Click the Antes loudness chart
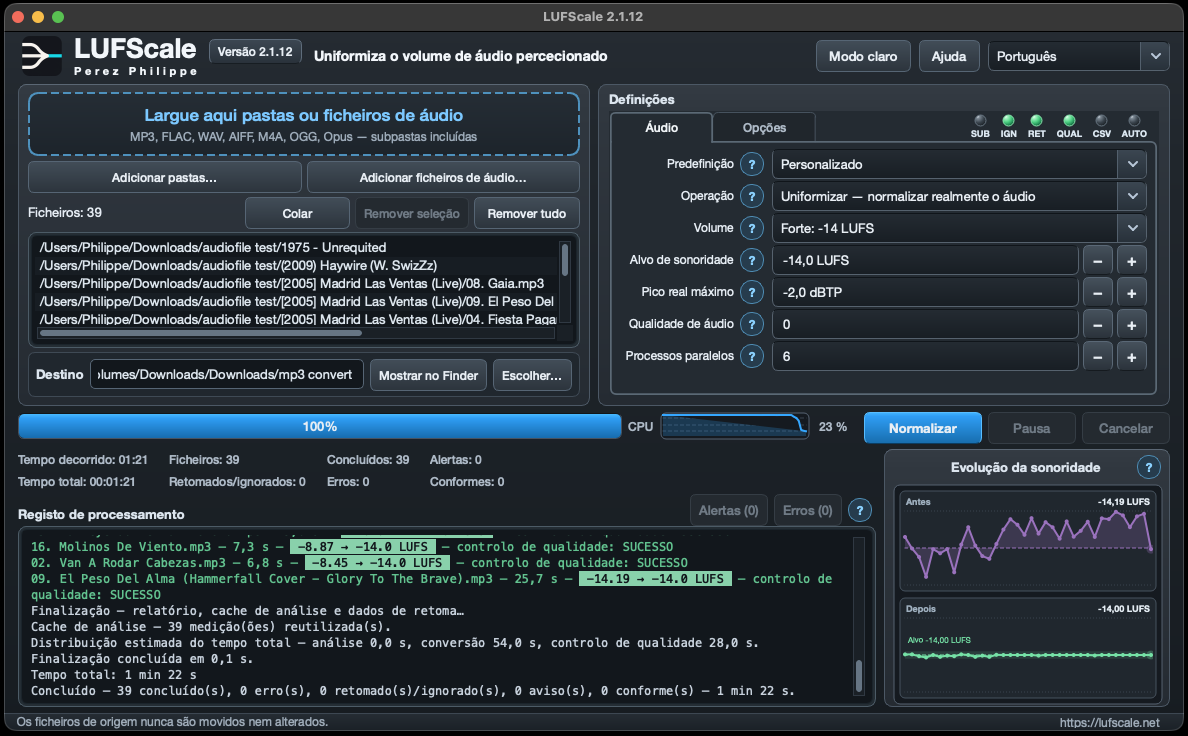 point(1027,540)
